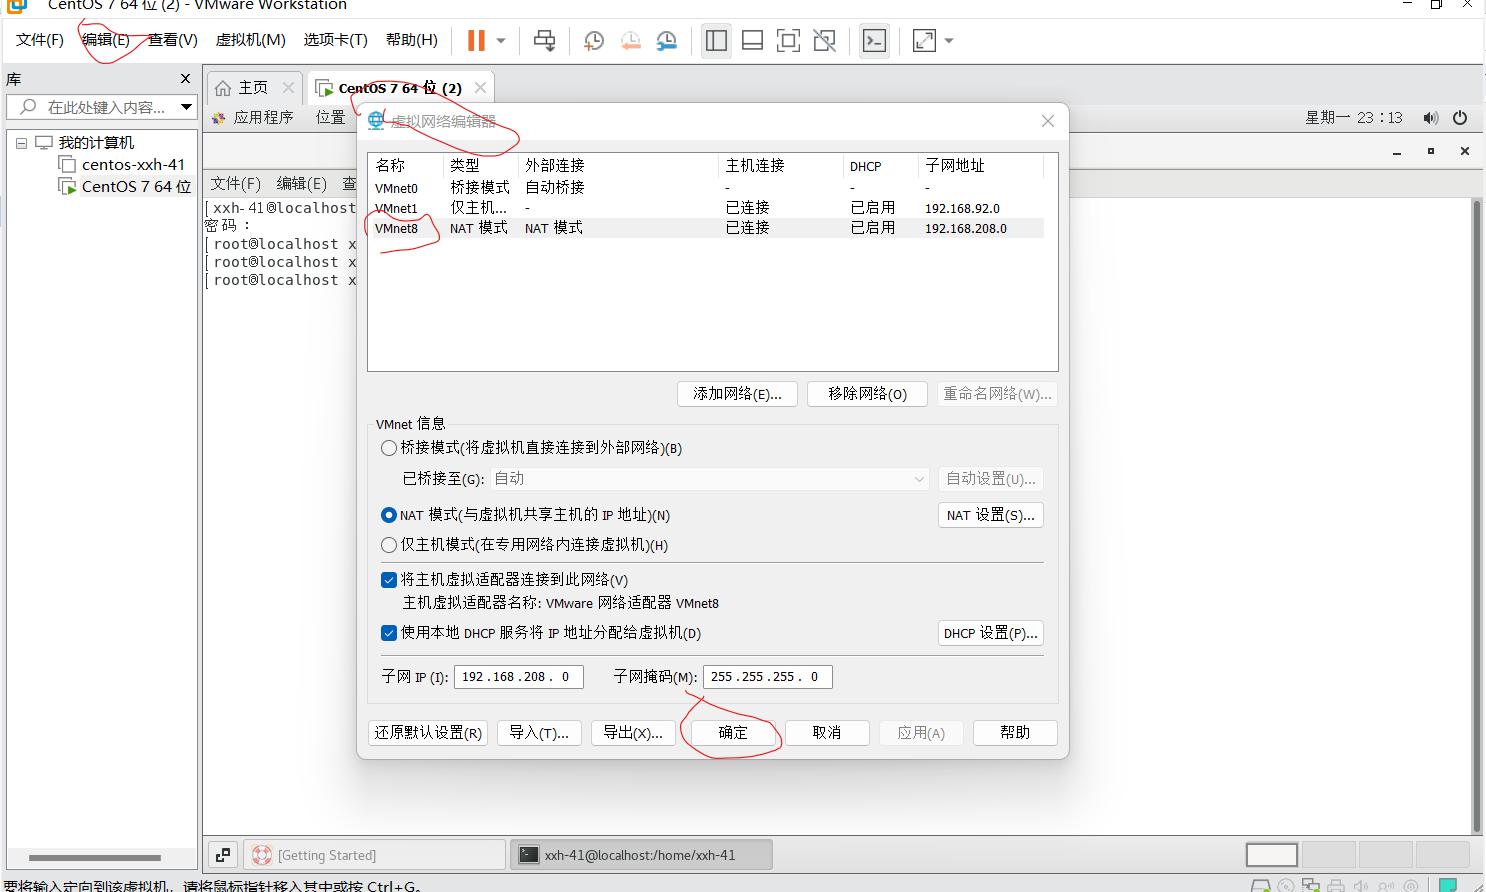Open the library search dropdown arrow
The width and height of the screenshot is (1486, 892).
(x=186, y=107)
